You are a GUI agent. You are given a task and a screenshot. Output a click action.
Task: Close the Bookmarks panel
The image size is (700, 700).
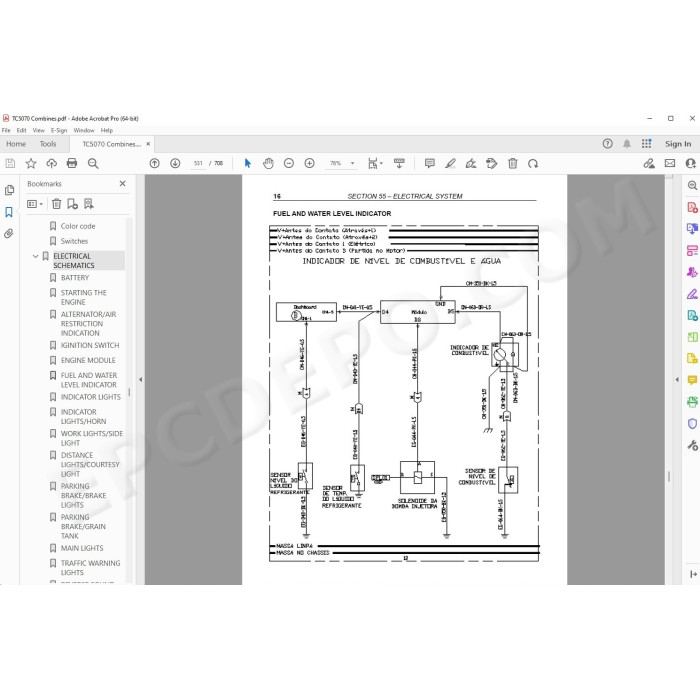(122, 183)
